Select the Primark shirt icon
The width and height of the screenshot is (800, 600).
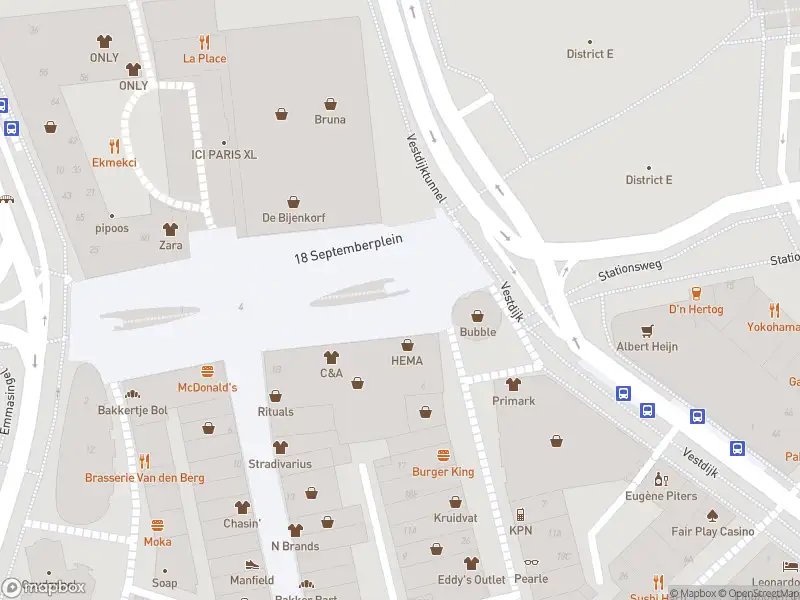(513, 384)
